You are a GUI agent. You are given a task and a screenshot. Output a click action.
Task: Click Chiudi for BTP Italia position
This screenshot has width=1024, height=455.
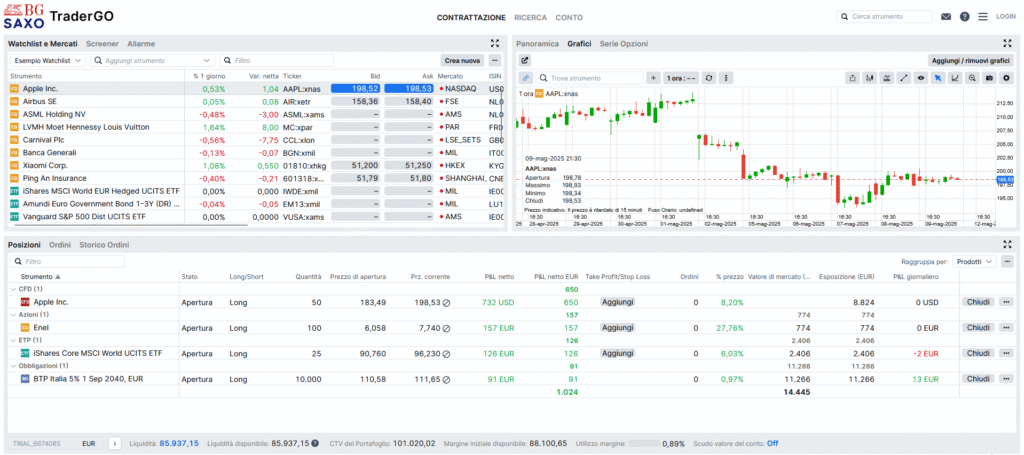click(x=978, y=379)
